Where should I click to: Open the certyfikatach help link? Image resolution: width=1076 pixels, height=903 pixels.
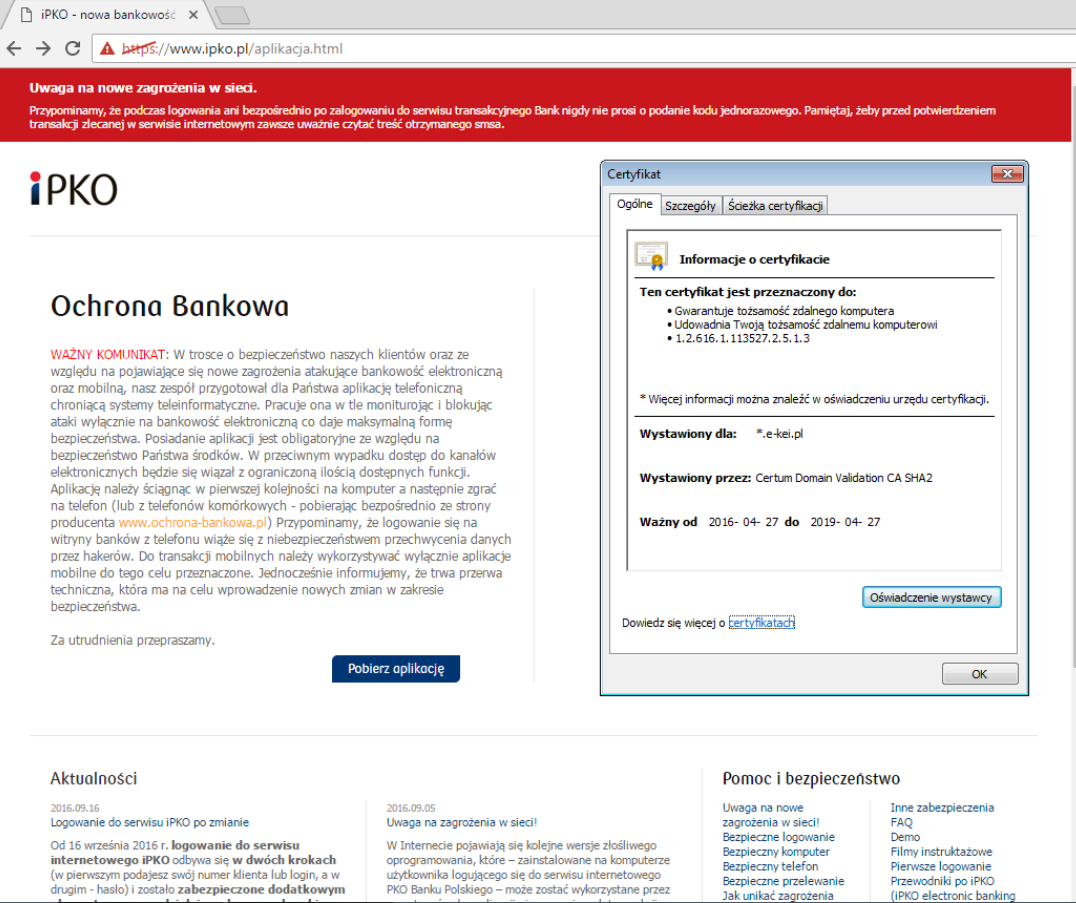point(762,623)
